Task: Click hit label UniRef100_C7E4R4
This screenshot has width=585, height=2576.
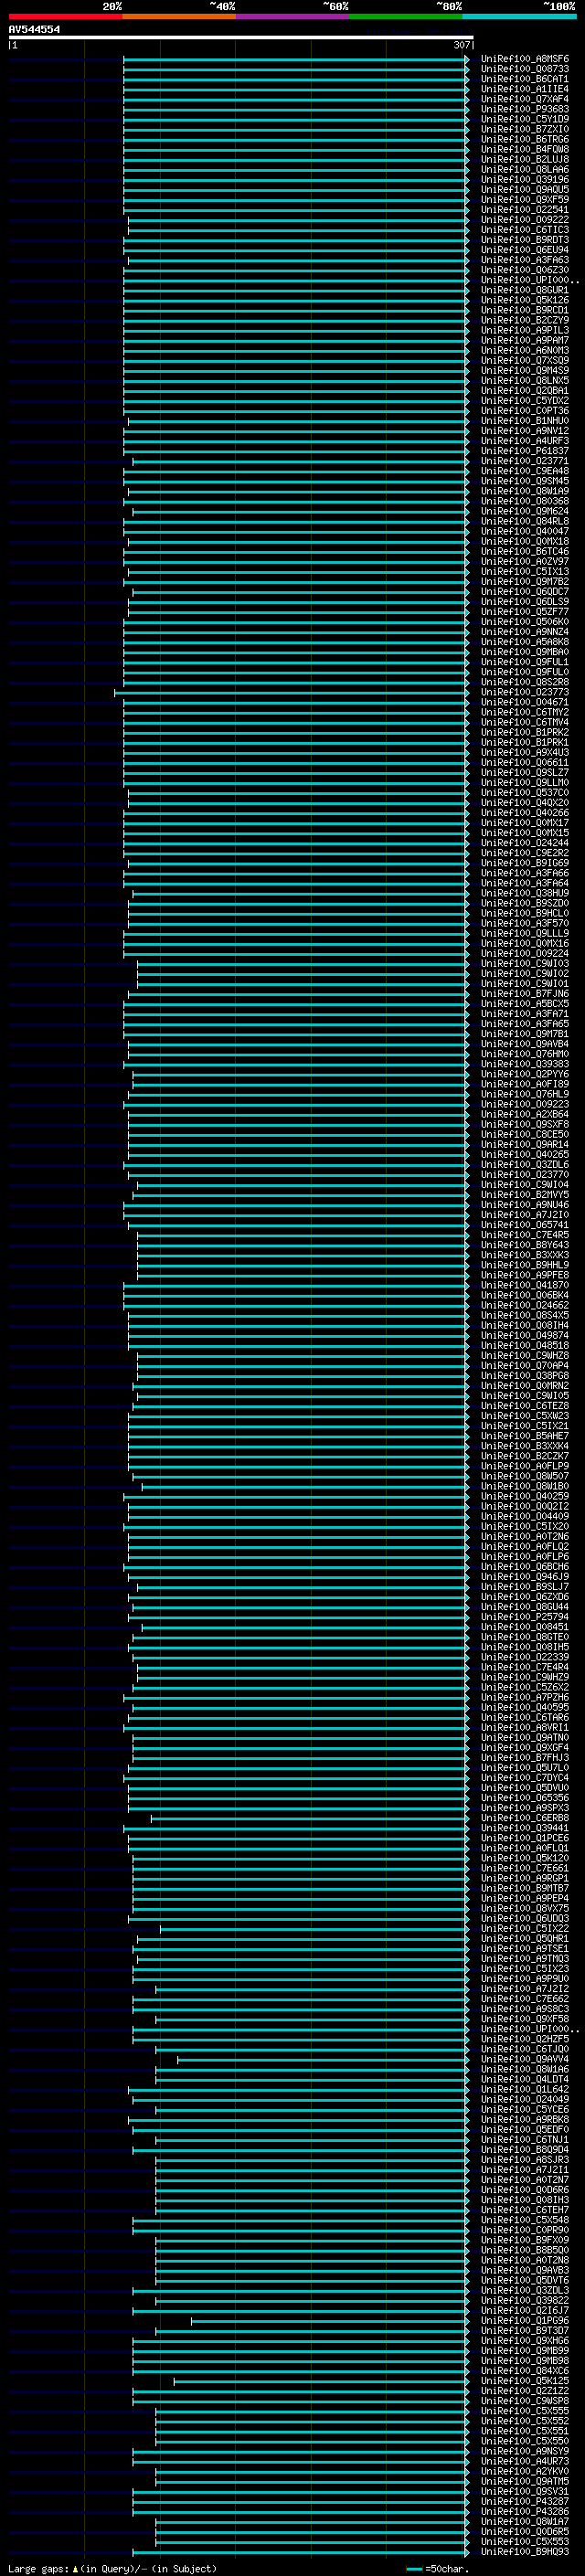Action: click(x=525, y=1668)
